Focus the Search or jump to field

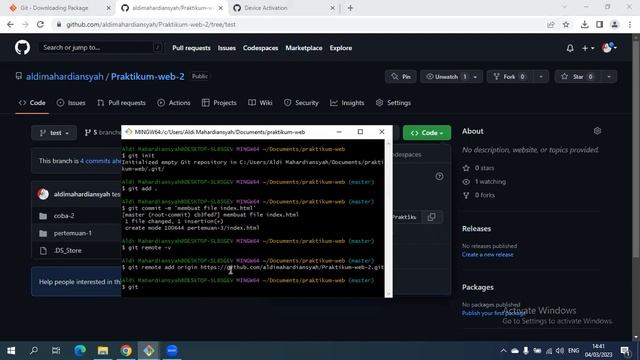(100, 48)
